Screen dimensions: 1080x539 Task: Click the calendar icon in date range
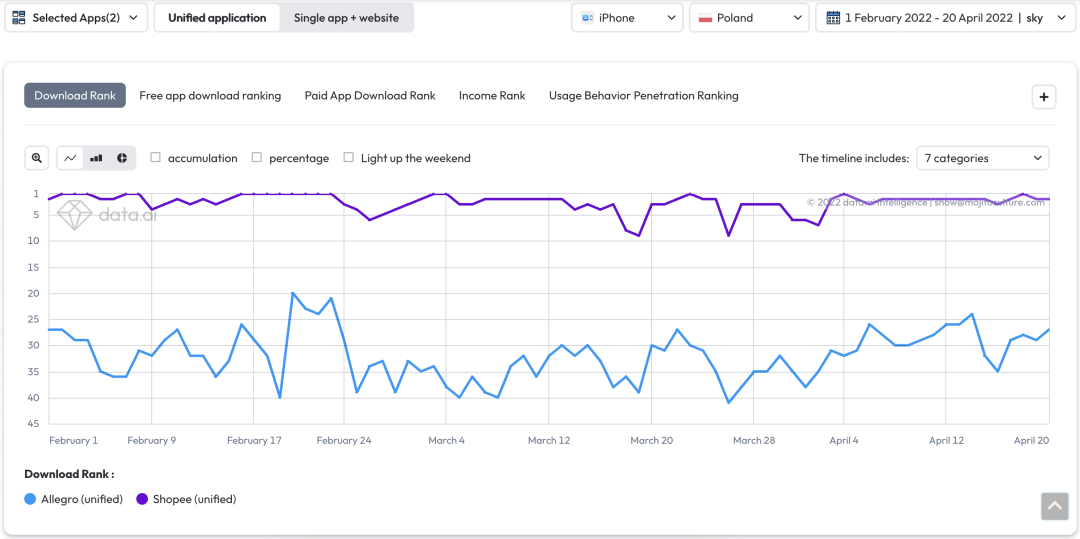[x=833, y=18]
